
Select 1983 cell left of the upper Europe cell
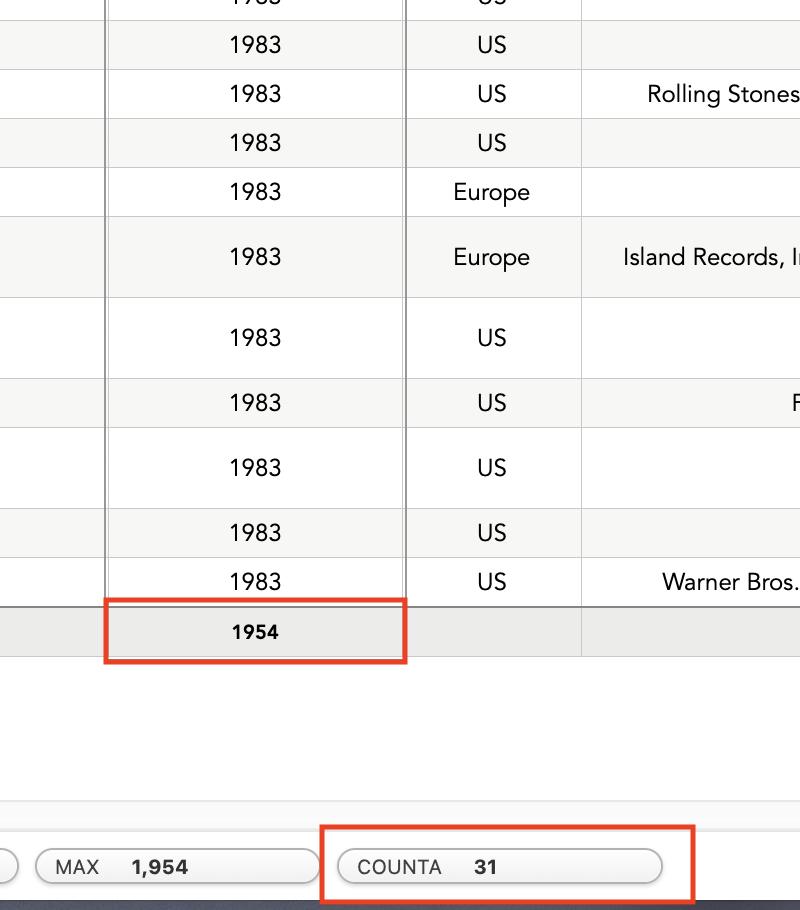coord(255,192)
